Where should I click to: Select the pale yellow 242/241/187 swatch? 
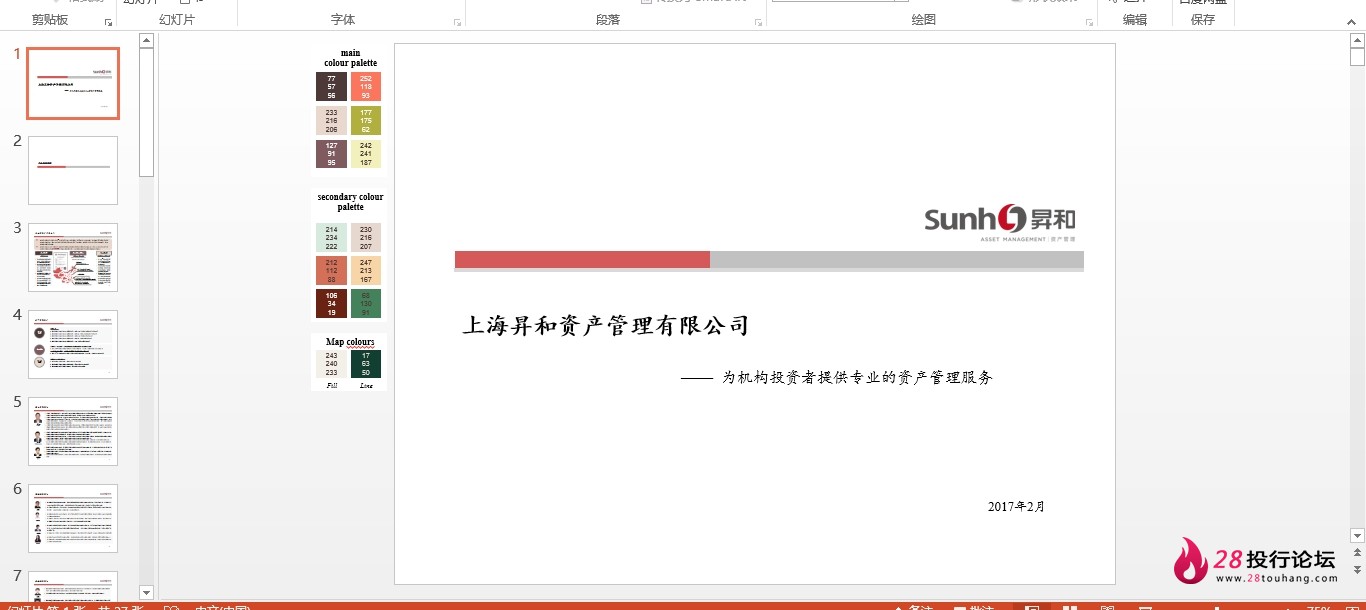366,154
